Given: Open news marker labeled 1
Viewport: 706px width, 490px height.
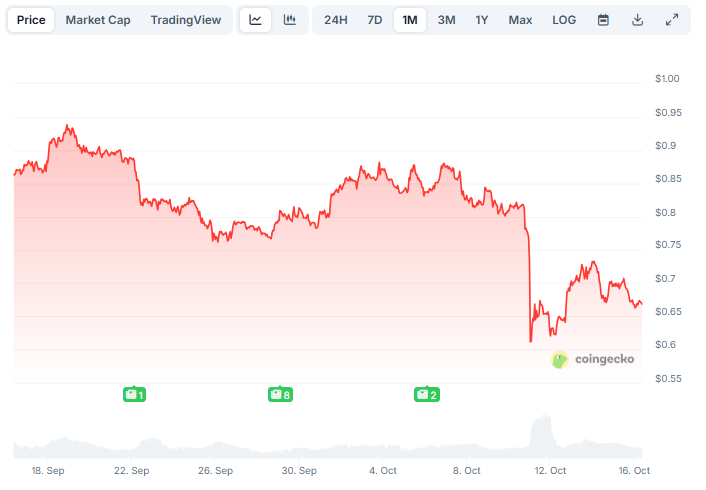Looking at the screenshot, I should pyautogui.click(x=134, y=394).
